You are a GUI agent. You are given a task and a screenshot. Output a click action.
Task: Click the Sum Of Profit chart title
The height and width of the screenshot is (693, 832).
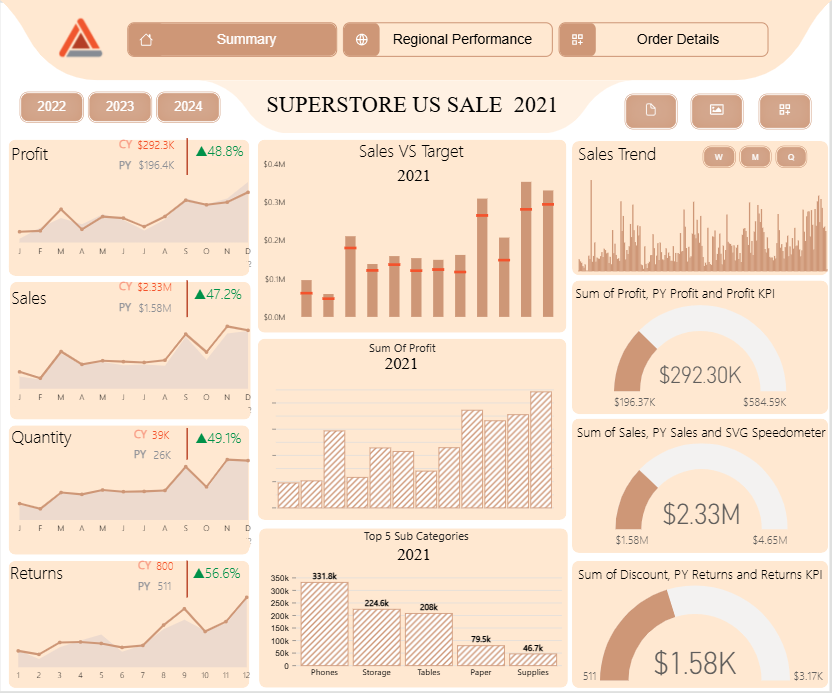[x=402, y=348]
